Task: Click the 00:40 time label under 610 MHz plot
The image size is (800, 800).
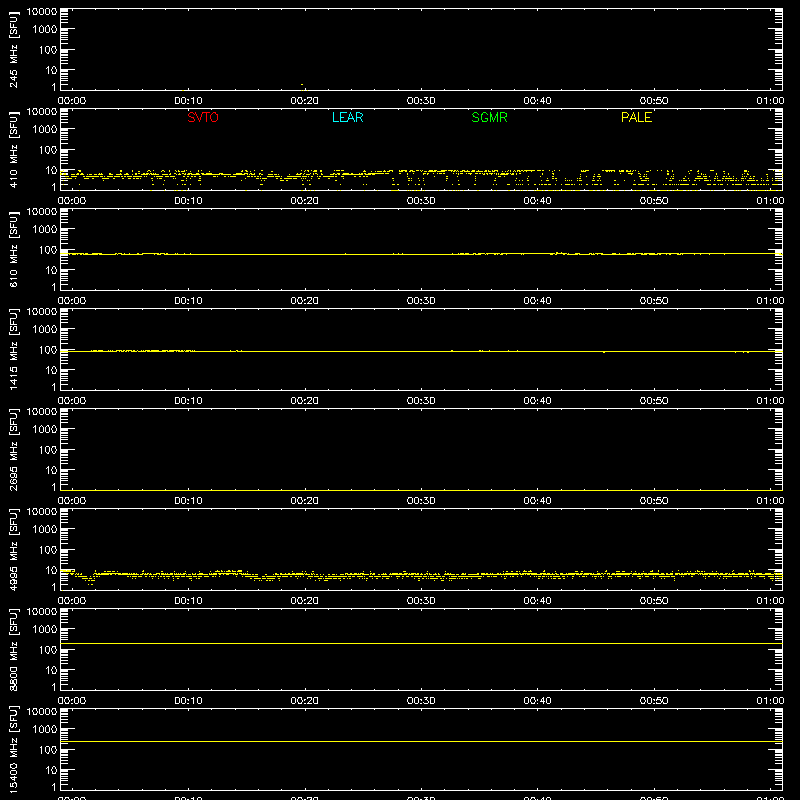Action: tap(537, 301)
